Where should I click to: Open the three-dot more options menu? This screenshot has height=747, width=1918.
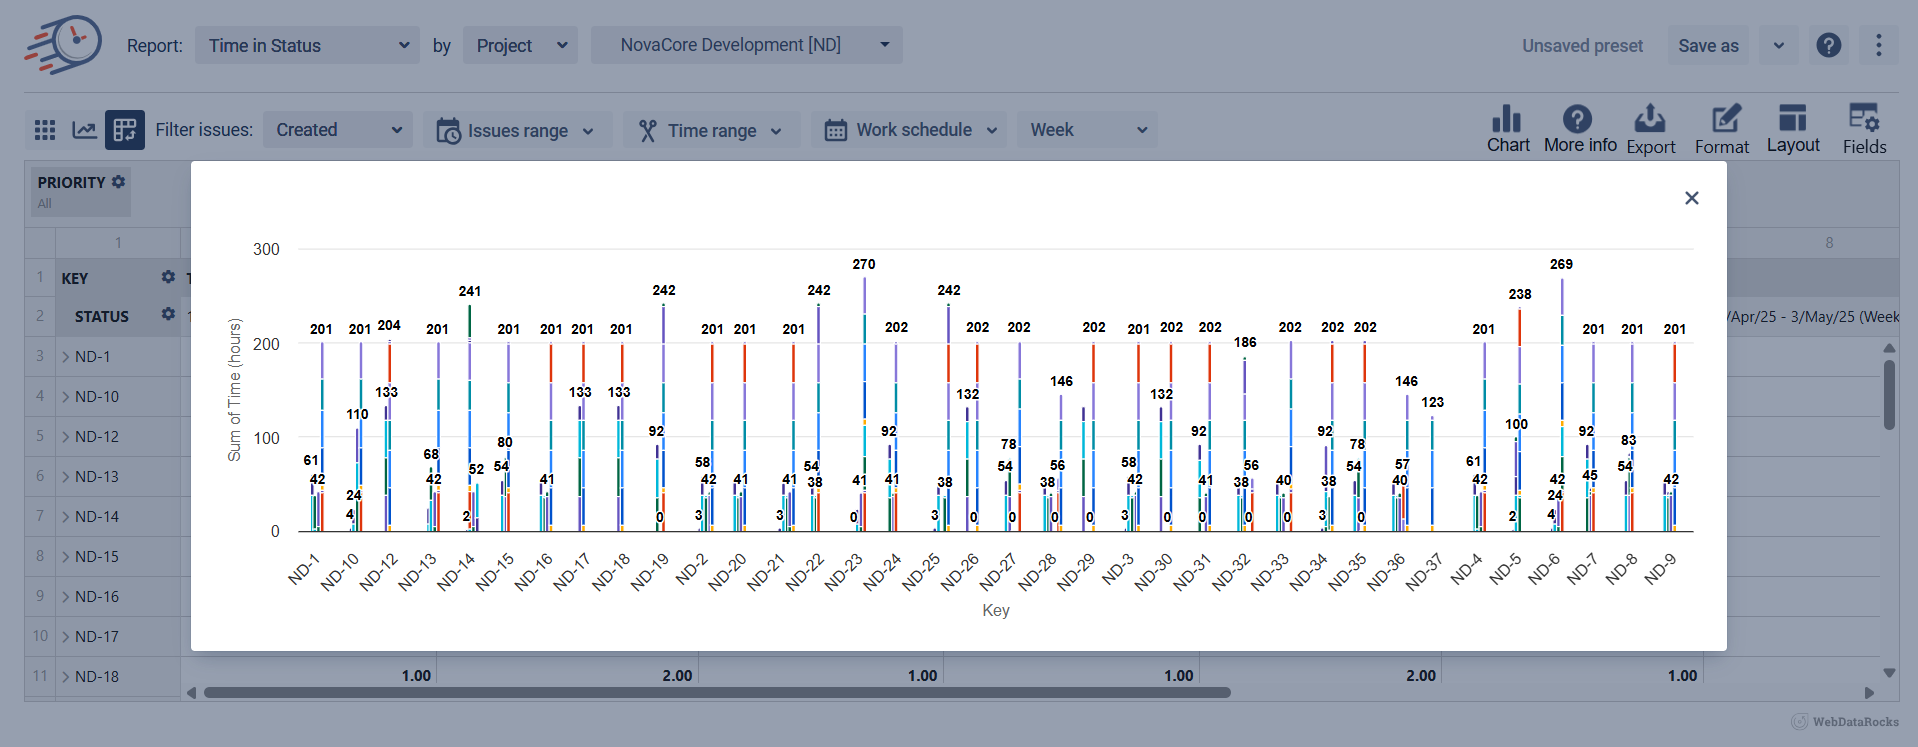[1878, 45]
